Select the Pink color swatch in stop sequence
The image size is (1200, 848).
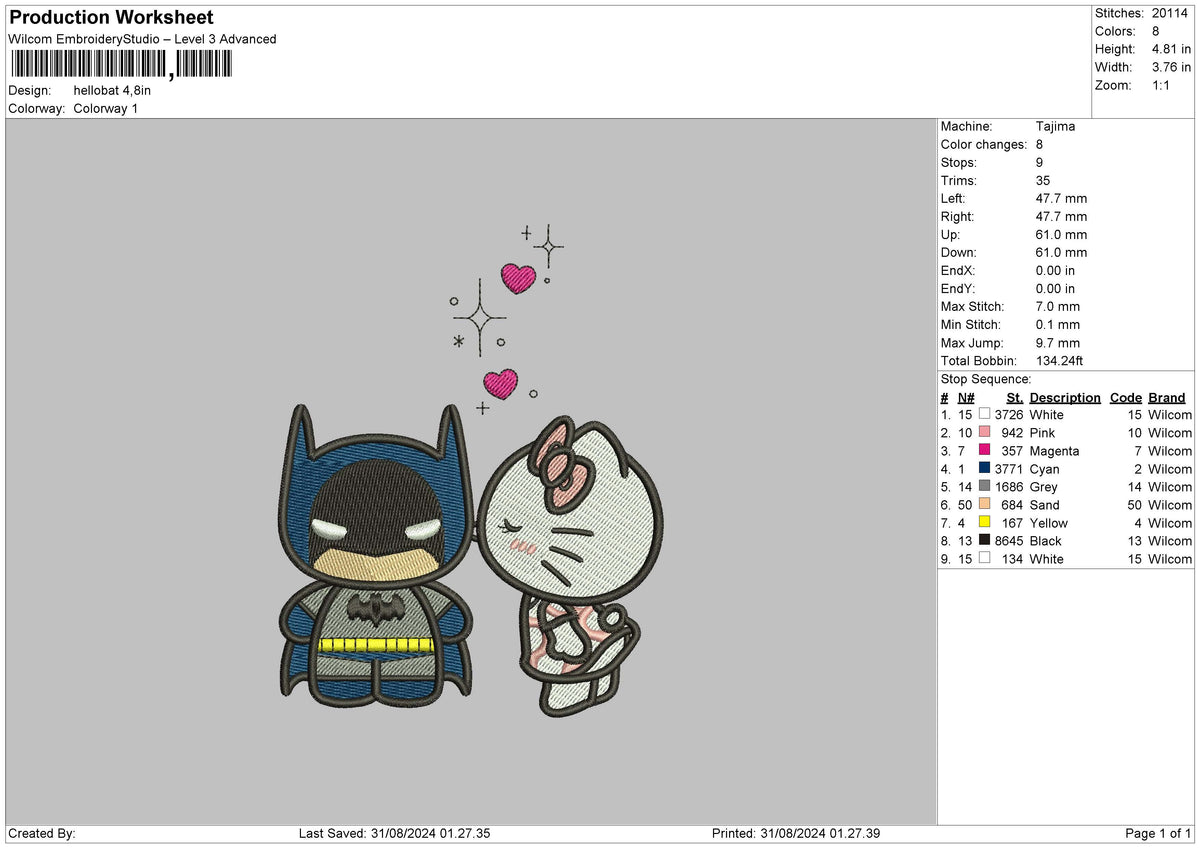point(984,432)
